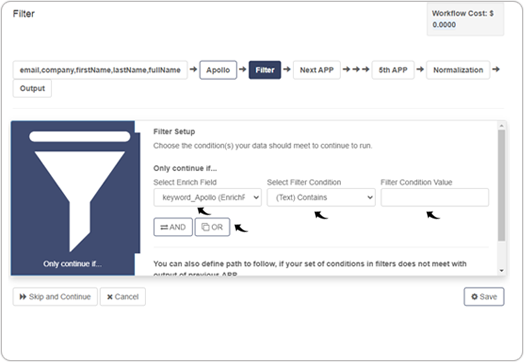Go to the 5th APP step
Screen dimensions: 524x362
click(393, 70)
